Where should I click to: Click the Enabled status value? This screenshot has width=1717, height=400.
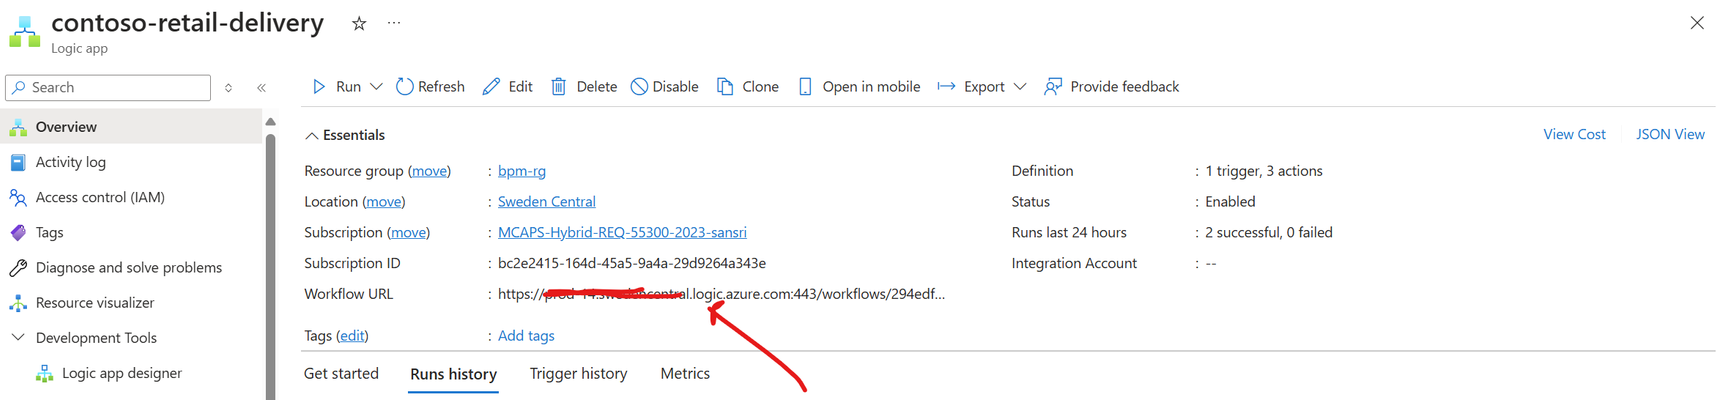click(x=1230, y=201)
